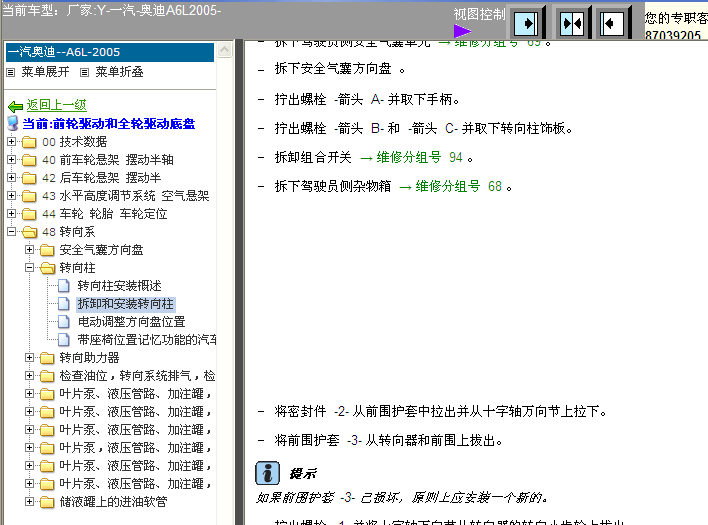Click the line 拧出螺栓 -箭头 A- 并取下手柄
The image size is (708, 525).
[367, 99]
